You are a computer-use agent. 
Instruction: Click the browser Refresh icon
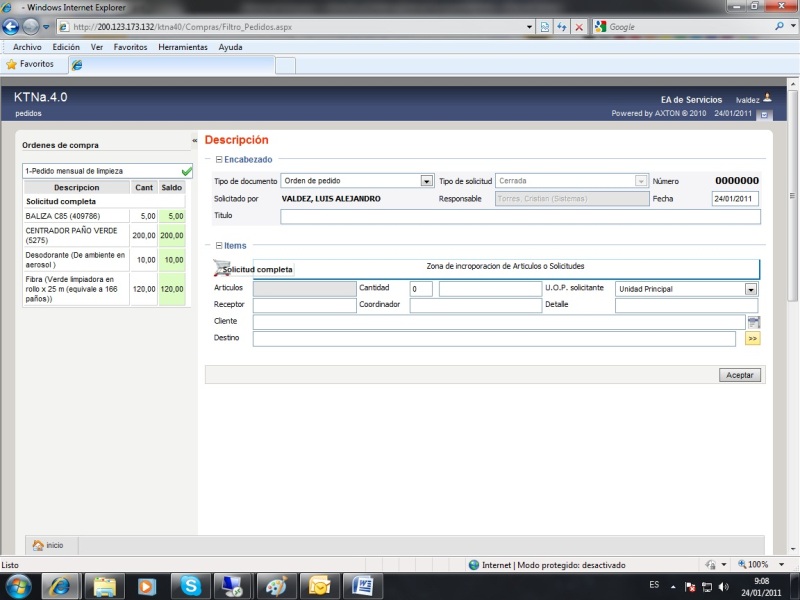(x=562, y=27)
